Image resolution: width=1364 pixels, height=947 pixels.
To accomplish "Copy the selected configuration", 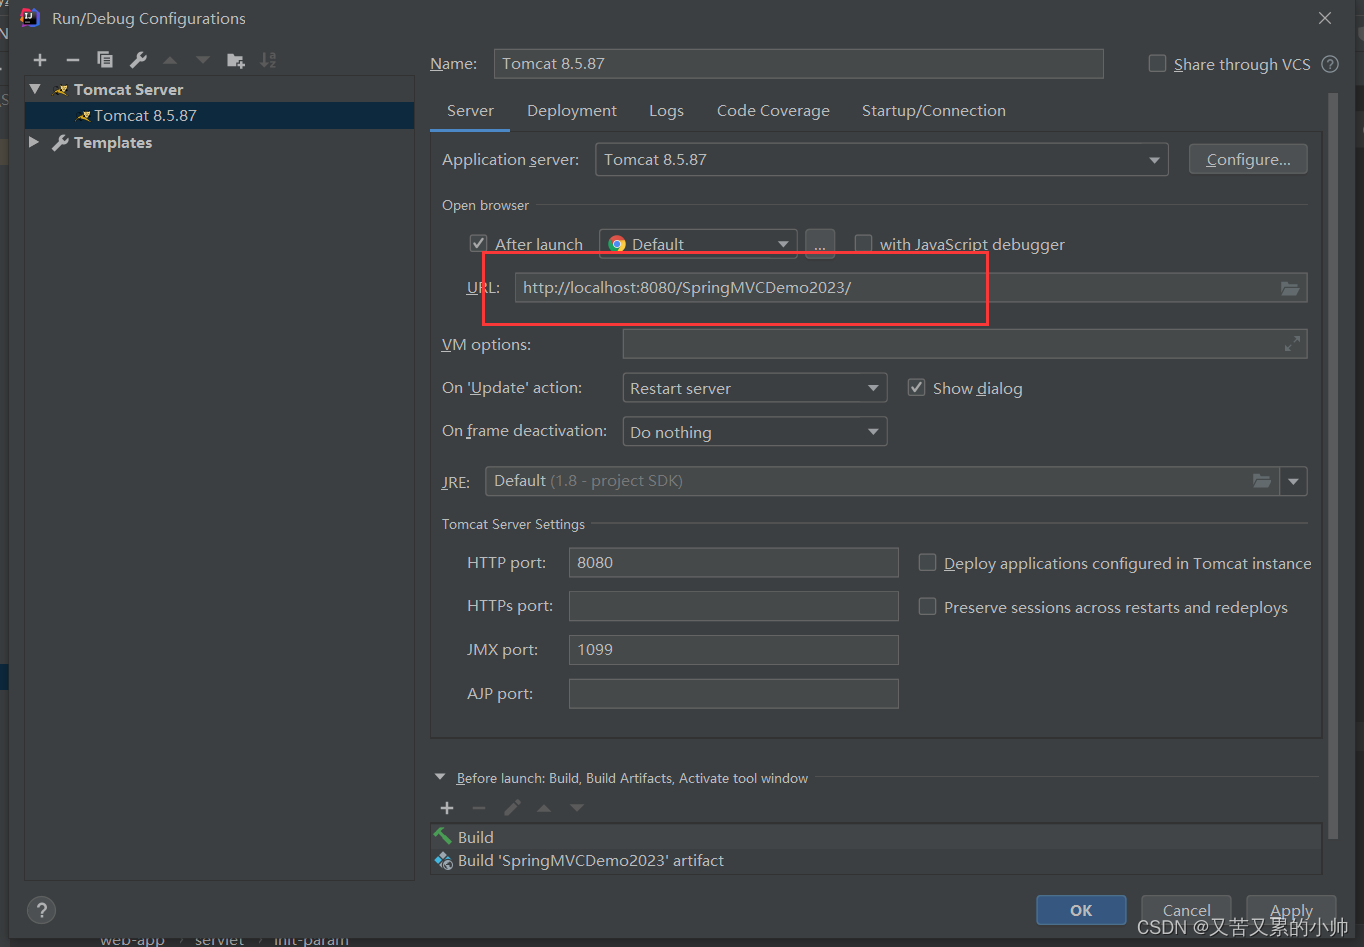I will click(105, 61).
